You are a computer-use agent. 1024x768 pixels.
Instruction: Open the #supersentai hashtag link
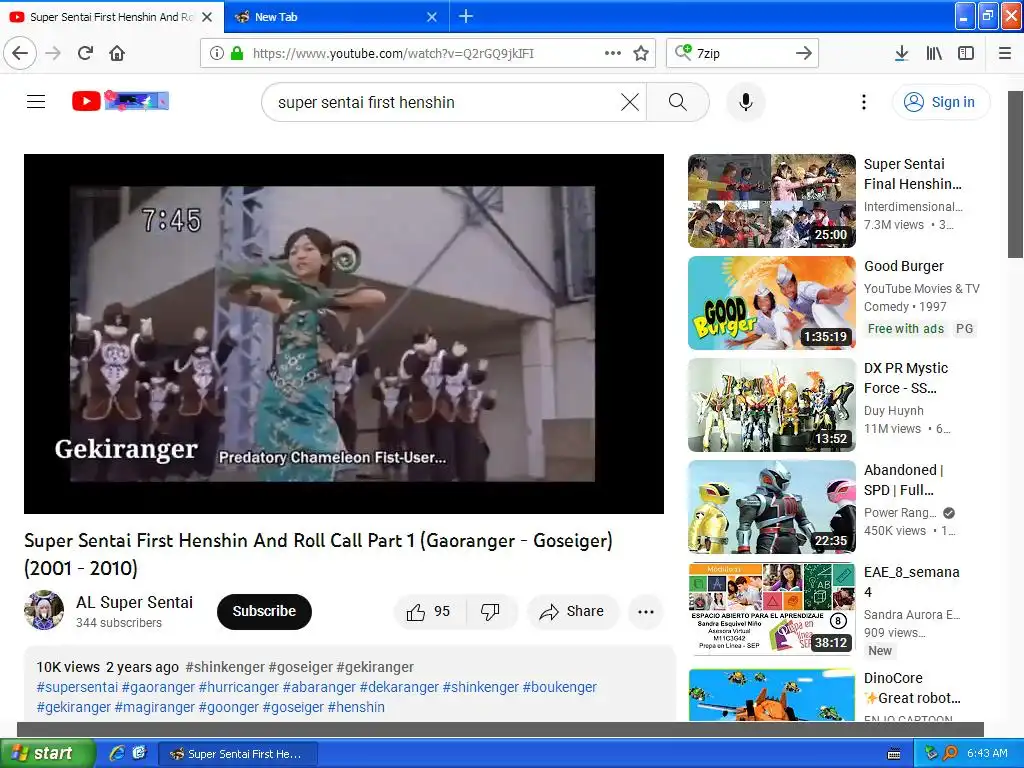pos(77,687)
